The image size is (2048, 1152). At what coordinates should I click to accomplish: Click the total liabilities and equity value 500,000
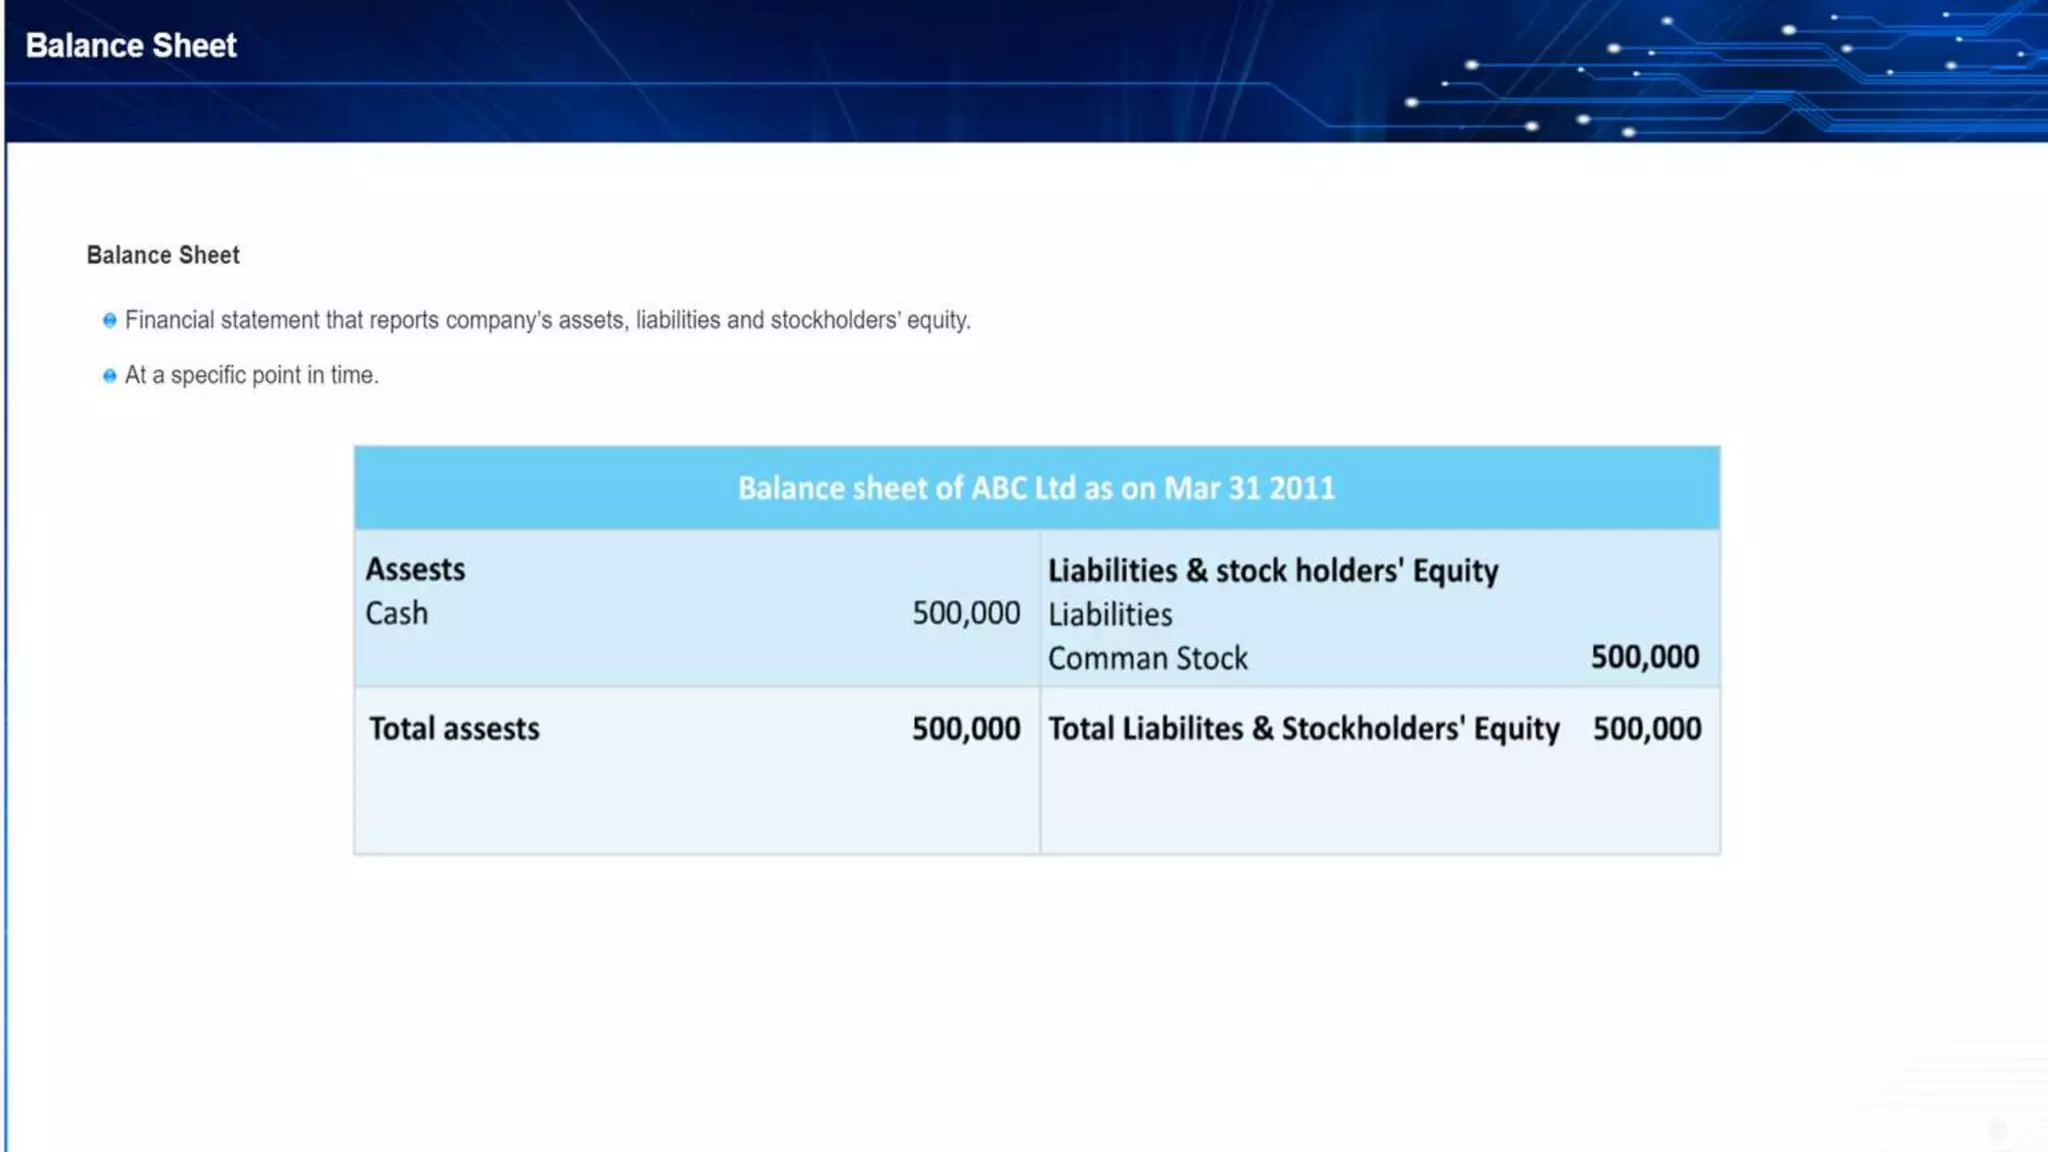tap(1646, 729)
